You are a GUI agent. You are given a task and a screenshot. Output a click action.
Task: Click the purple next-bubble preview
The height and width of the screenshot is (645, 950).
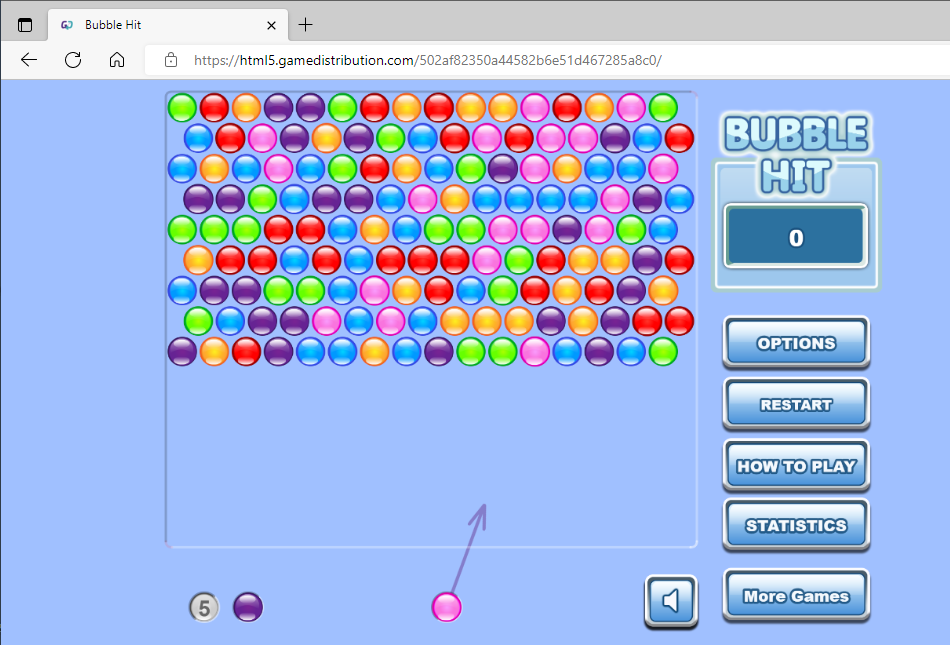[x=248, y=607]
